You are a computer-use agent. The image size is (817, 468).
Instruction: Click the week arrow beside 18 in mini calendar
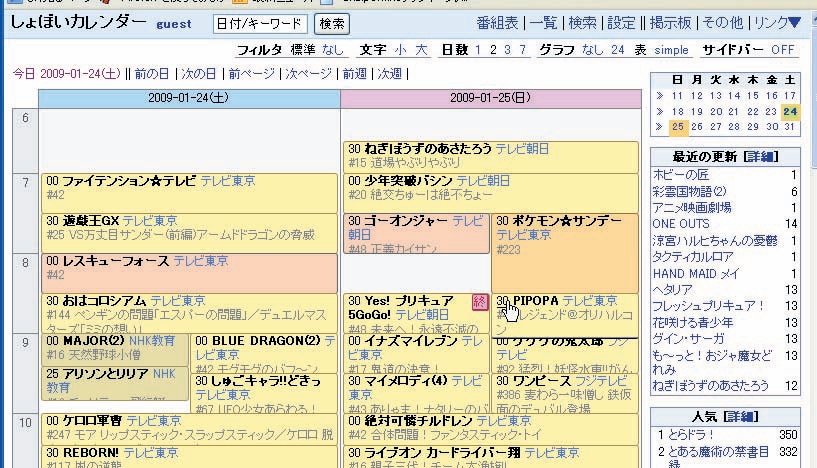(659, 112)
